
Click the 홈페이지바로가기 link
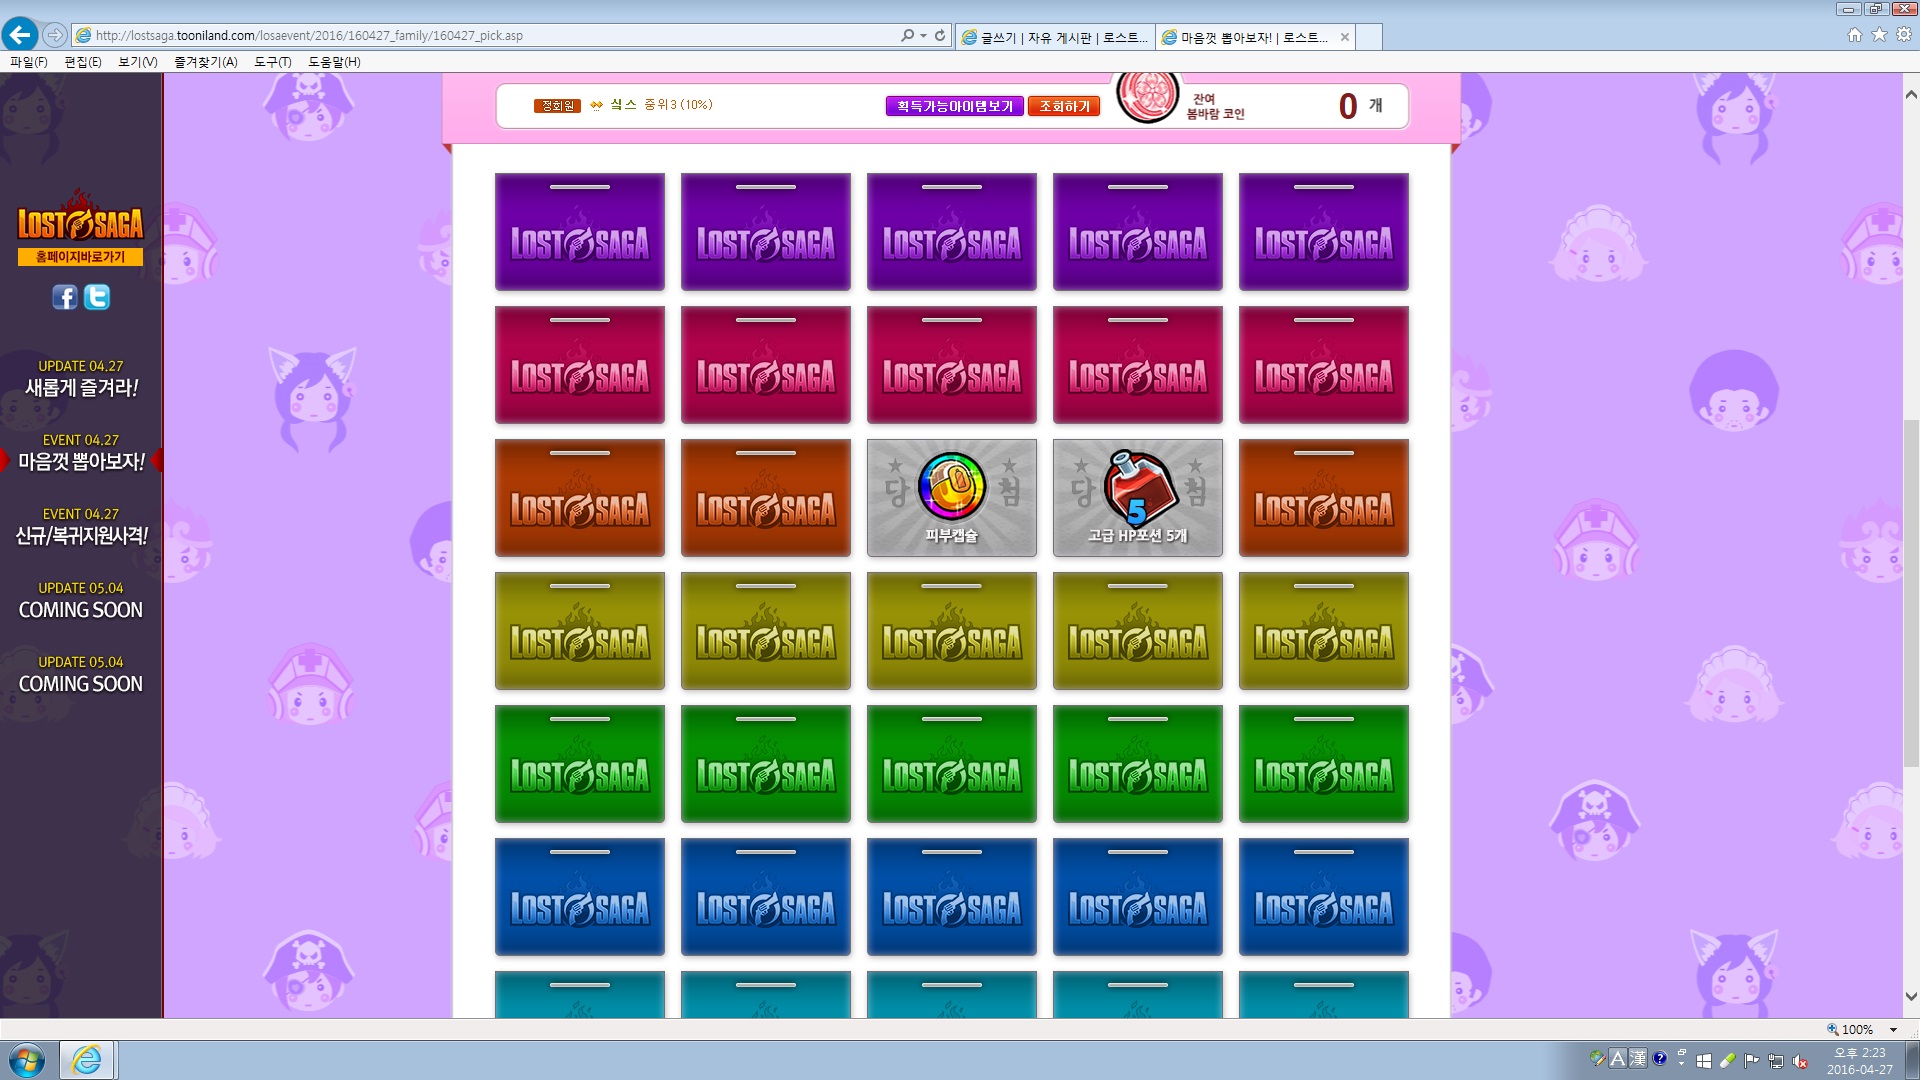click(x=80, y=257)
